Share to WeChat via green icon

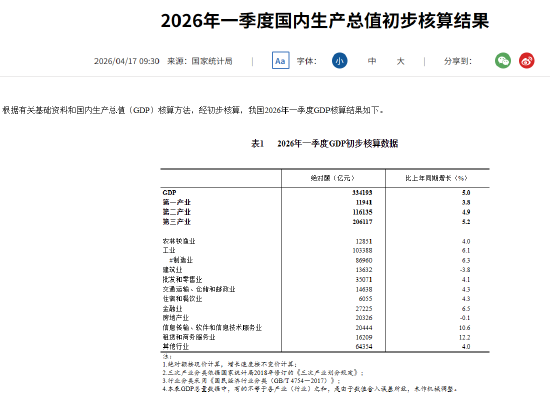pyautogui.click(x=503, y=61)
